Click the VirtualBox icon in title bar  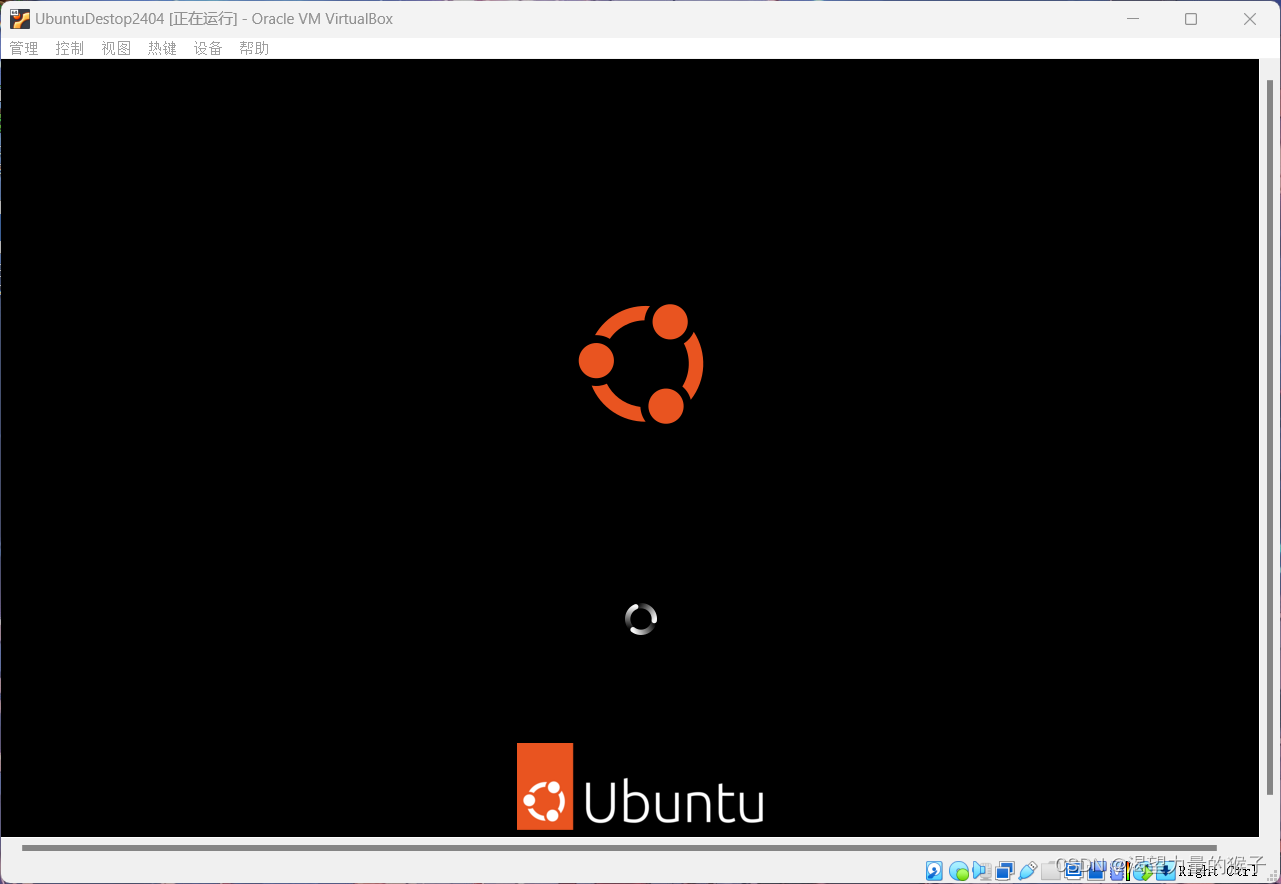20,18
